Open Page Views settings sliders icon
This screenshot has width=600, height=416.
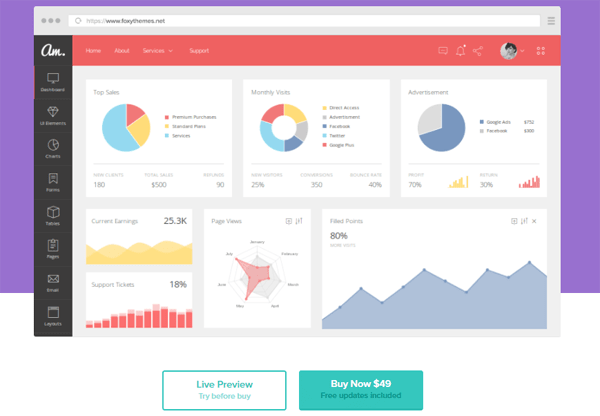pyautogui.click(x=299, y=221)
